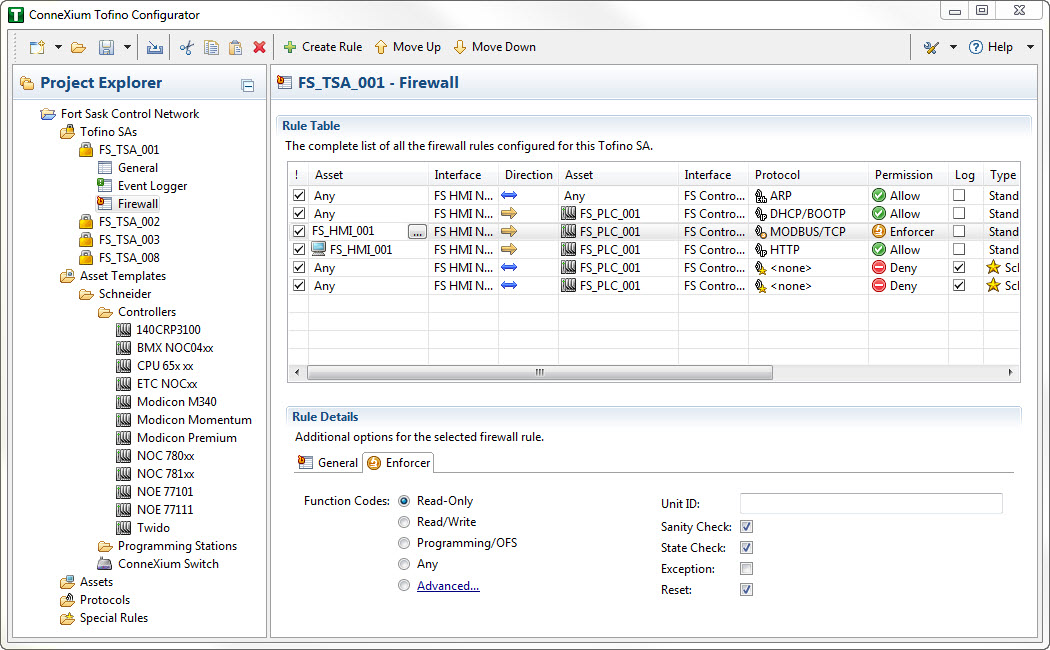
Task: Switch to Enforcer tab
Action: point(399,463)
